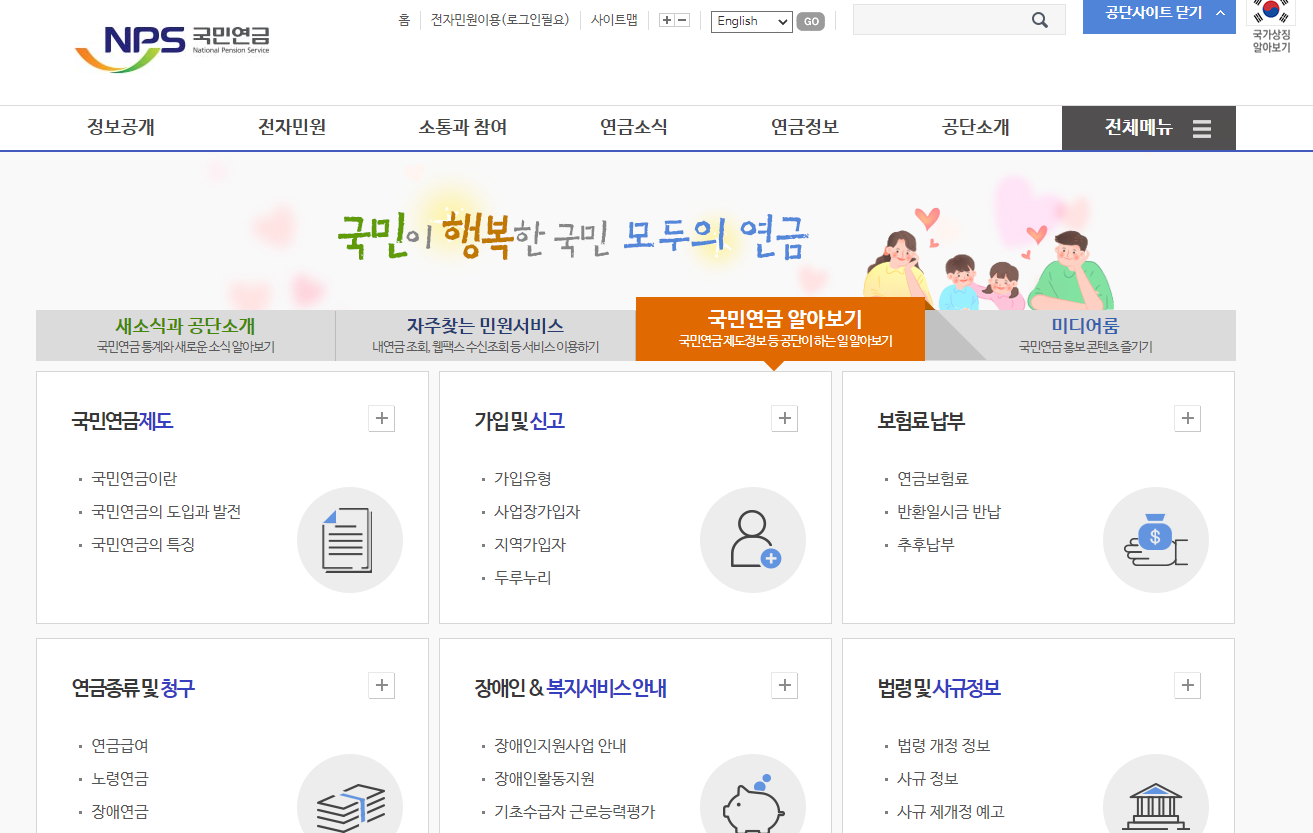Open 장애연금 link
Image resolution: width=1313 pixels, height=833 pixels.
(120, 812)
